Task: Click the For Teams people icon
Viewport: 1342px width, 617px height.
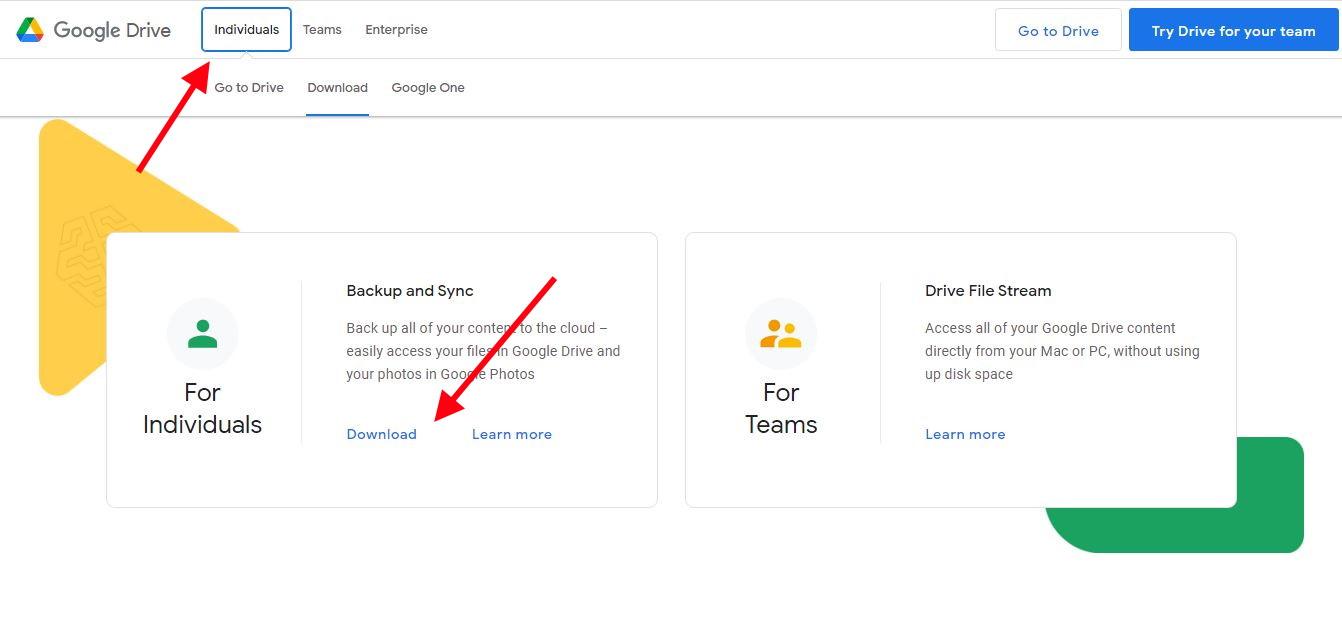Action: coord(781,334)
